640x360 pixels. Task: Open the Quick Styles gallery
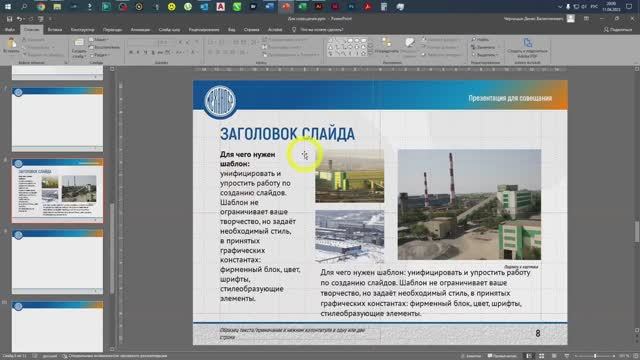(x=409, y=45)
